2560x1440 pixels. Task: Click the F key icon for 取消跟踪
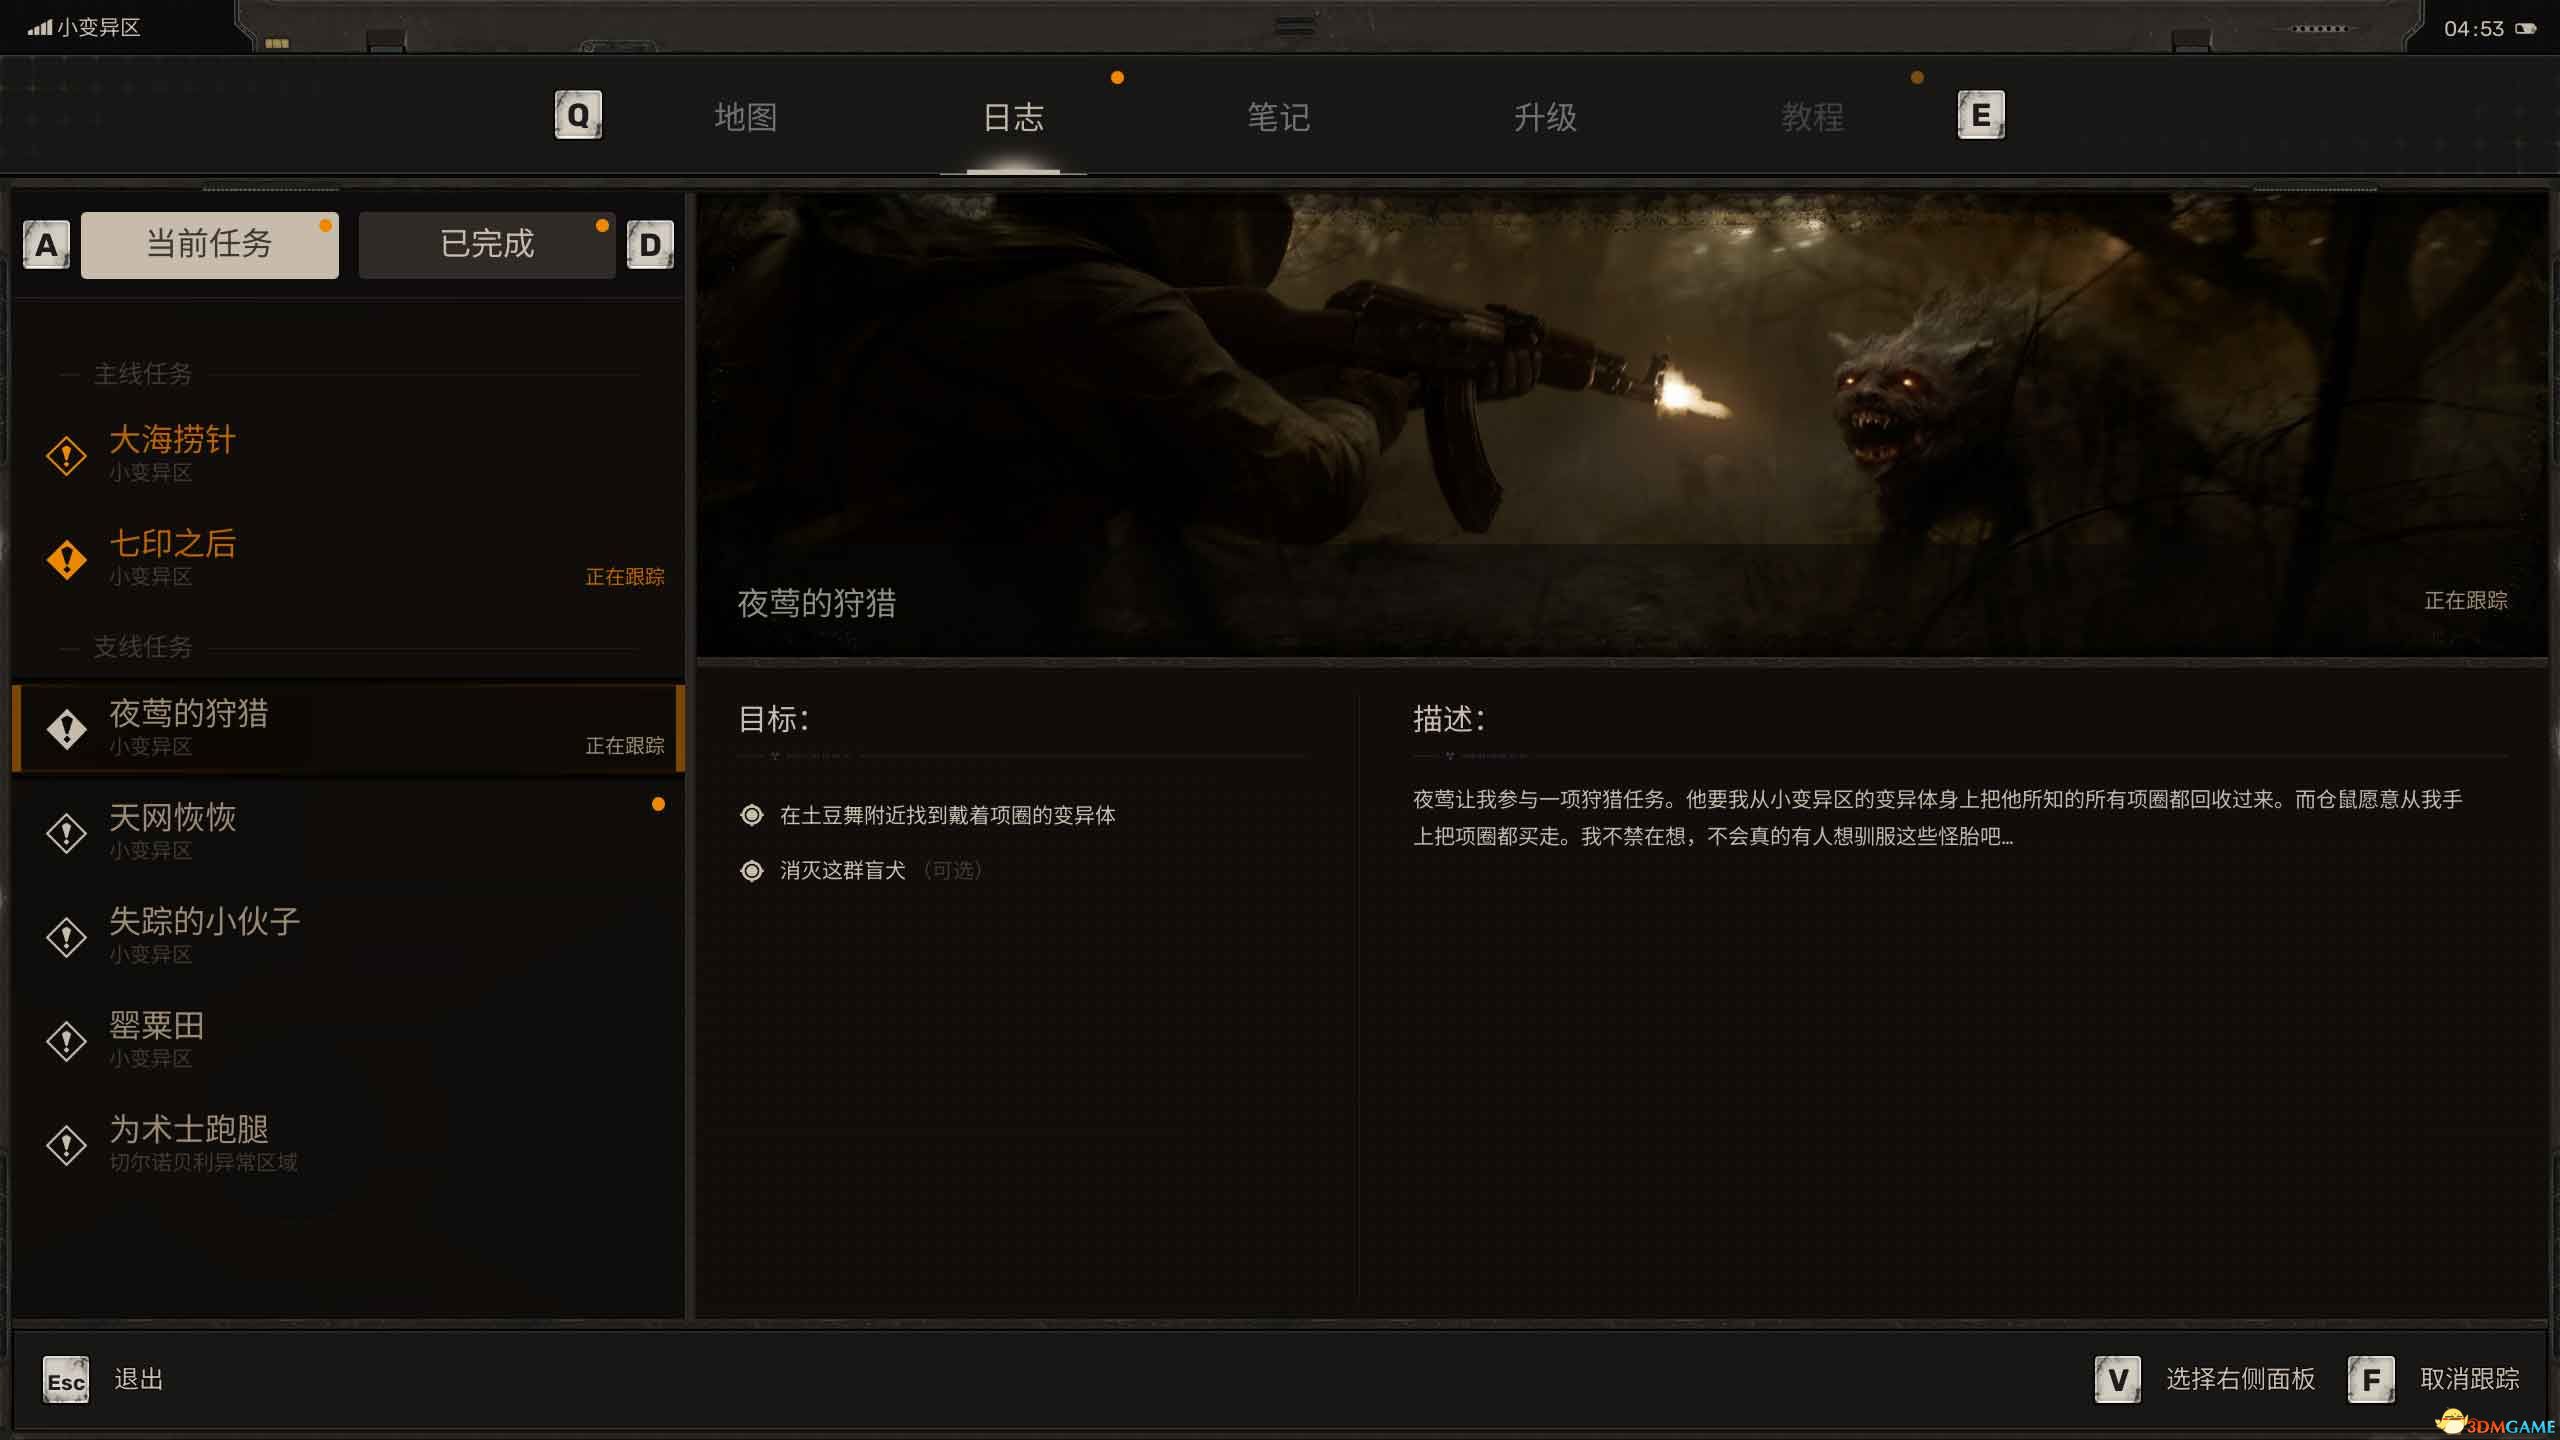[x=2371, y=1380]
